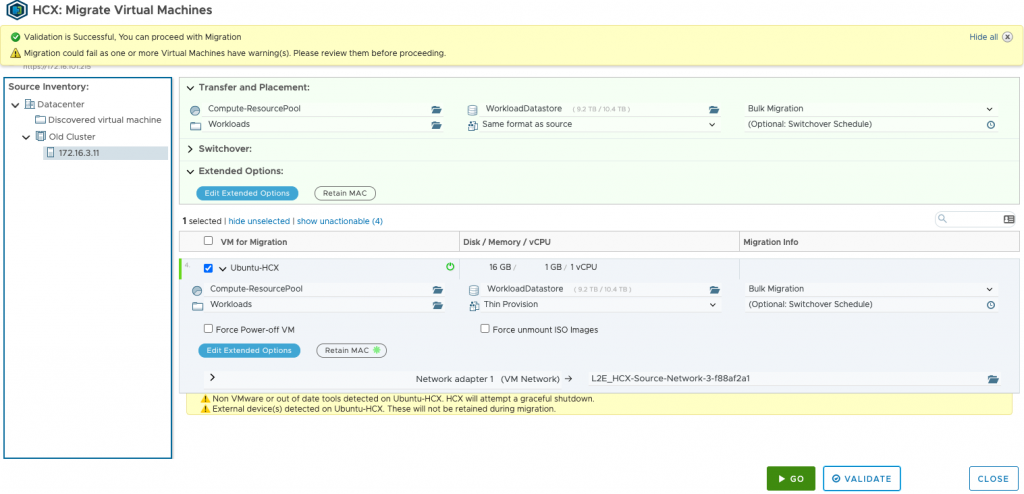Click top Workloads folder outline icon
Image resolution: width=1024 pixels, height=494 pixels.
[195, 125]
